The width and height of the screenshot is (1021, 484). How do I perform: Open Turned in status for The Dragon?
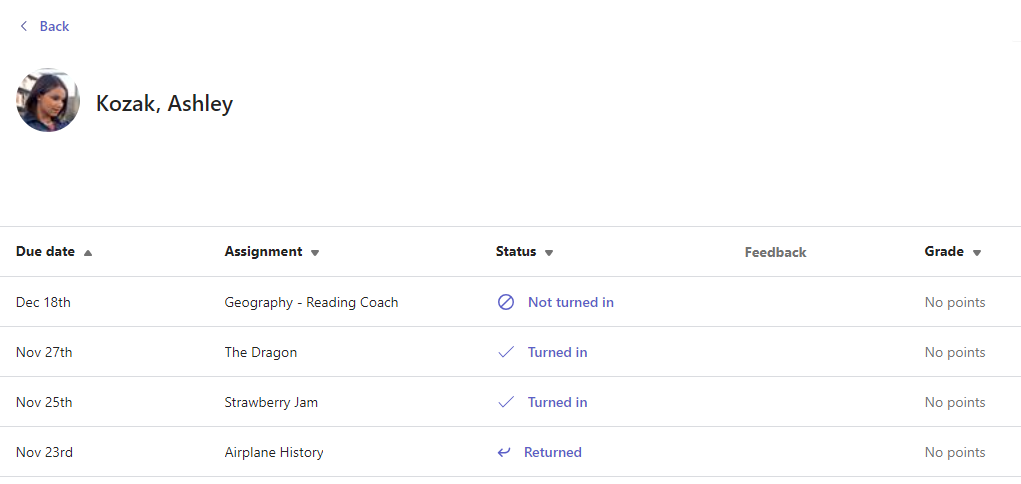coord(557,352)
